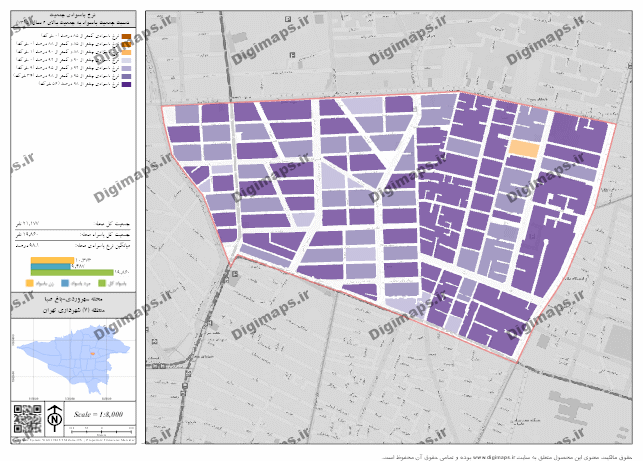Click the district line 'منطقه (۷) شهرداری تهران'
This screenshot has width=643, height=461.
coord(73,310)
